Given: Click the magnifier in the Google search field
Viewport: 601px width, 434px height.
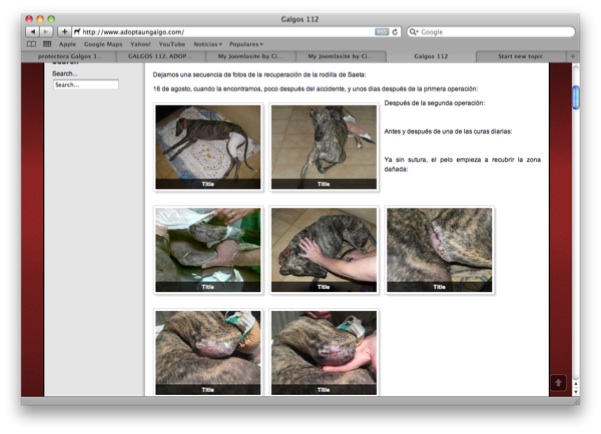Looking at the screenshot, I should click(x=413, y=32).
